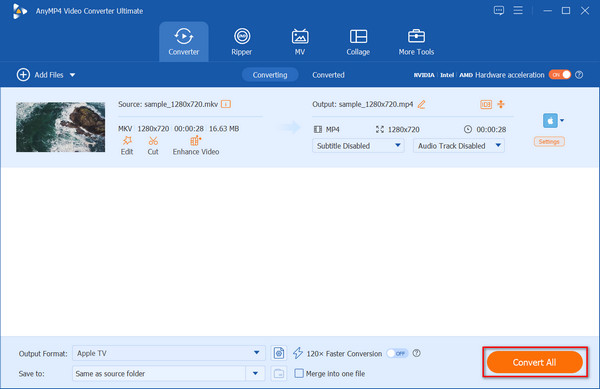Screen dimensions: 600x389
Task: Open the orange Settings button
Action: 549,142
